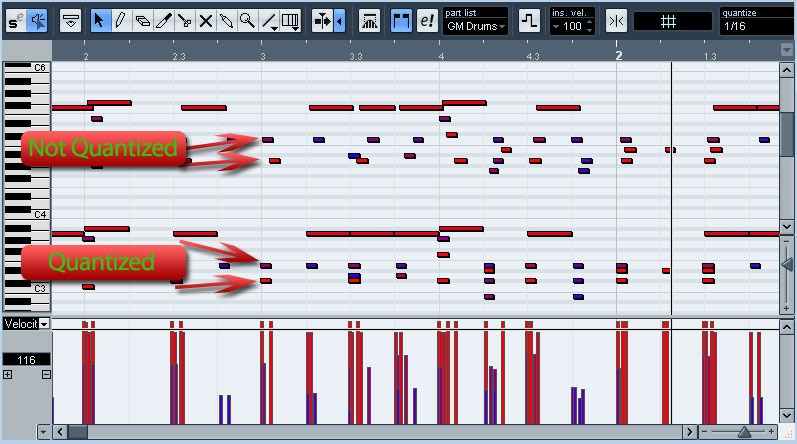Open the Line tool mode arrow
The width and height of the screenshot is (797, 444).
pyautogui.click(x=274, y=28)
